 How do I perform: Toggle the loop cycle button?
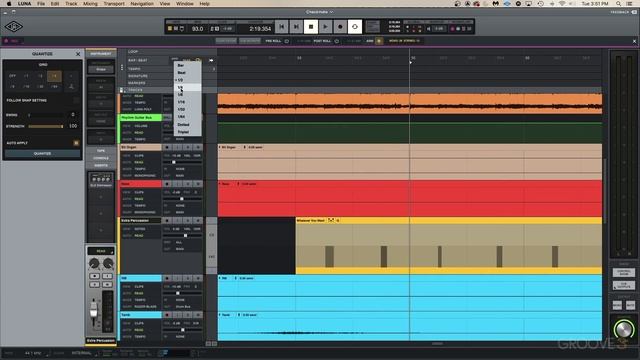click(x=355, y=27)
